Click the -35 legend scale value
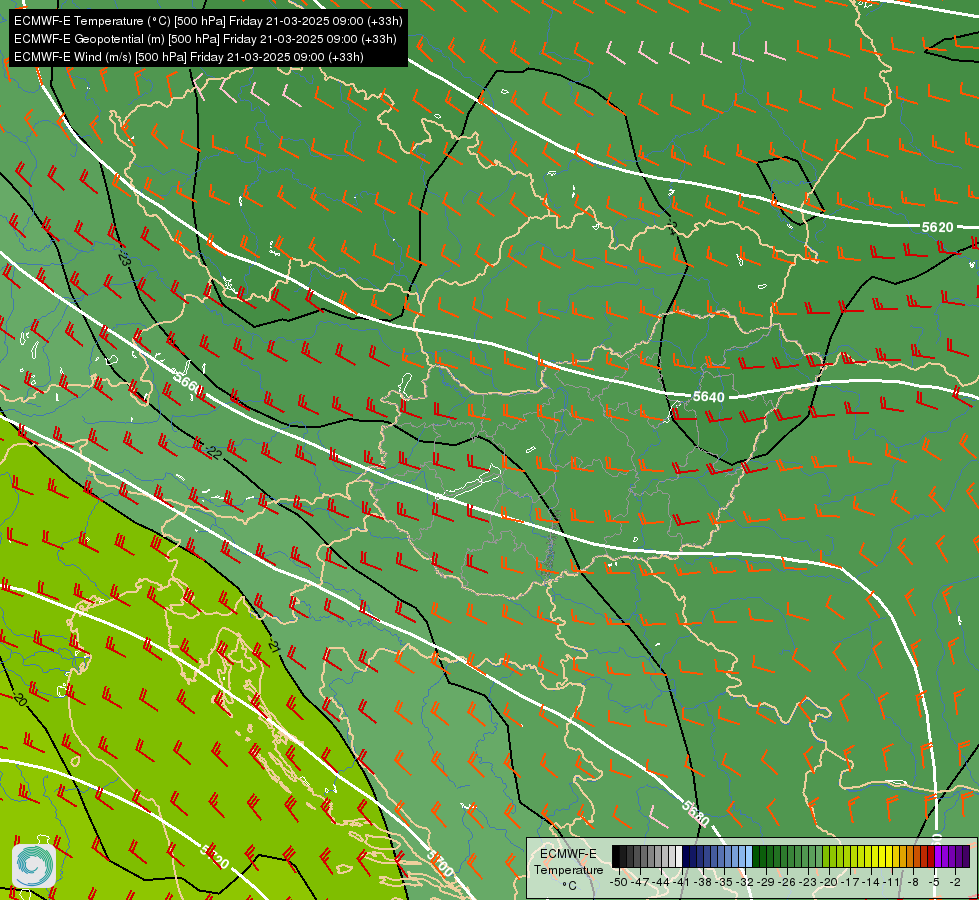The height and width of the screenshot is (900, 979). [724, 882]
